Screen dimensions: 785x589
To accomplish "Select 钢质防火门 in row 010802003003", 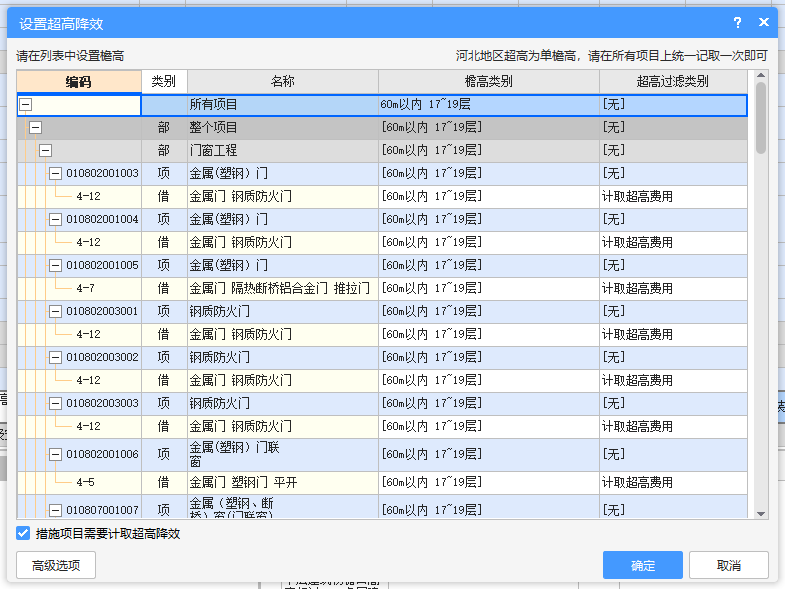I will [283, 403].
